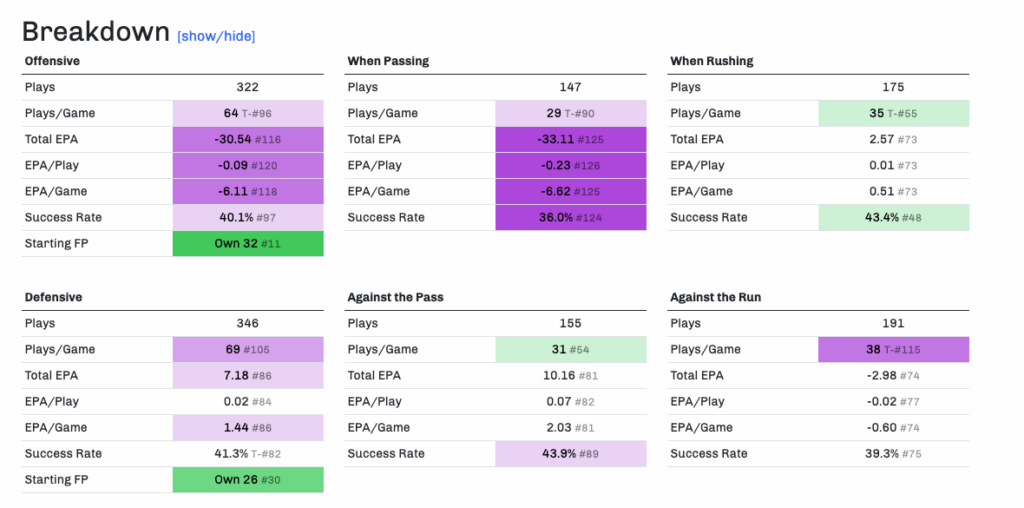Click the Offensive Total EPA value -30.54

(248, 139)
